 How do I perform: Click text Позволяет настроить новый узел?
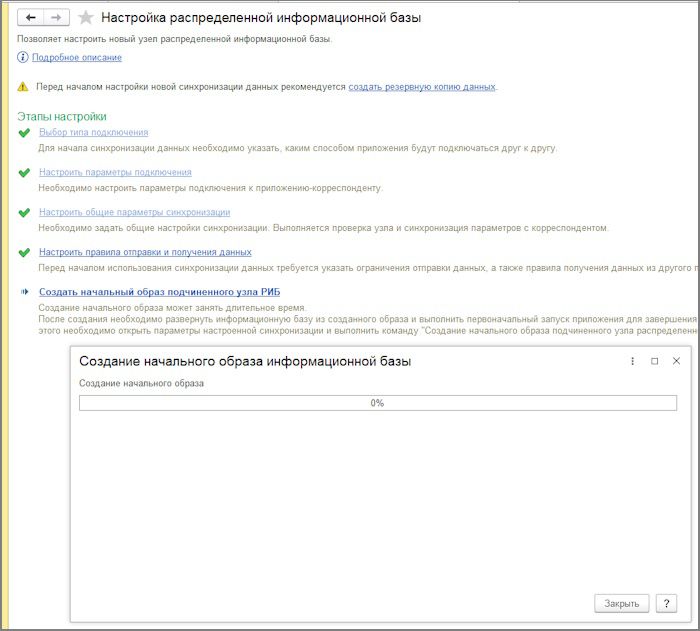coord(175,39)
